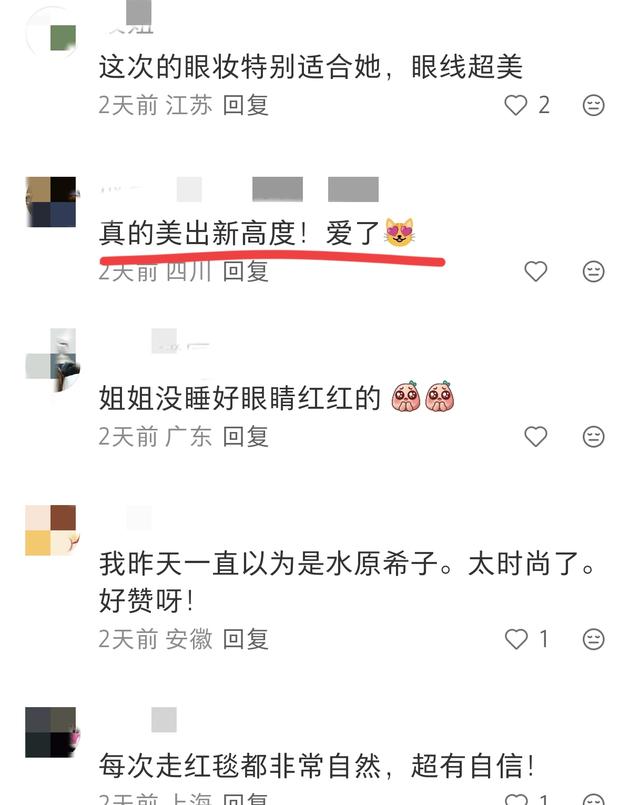Reply to the 安徽 comment via 回复

[x=245, y=639]
